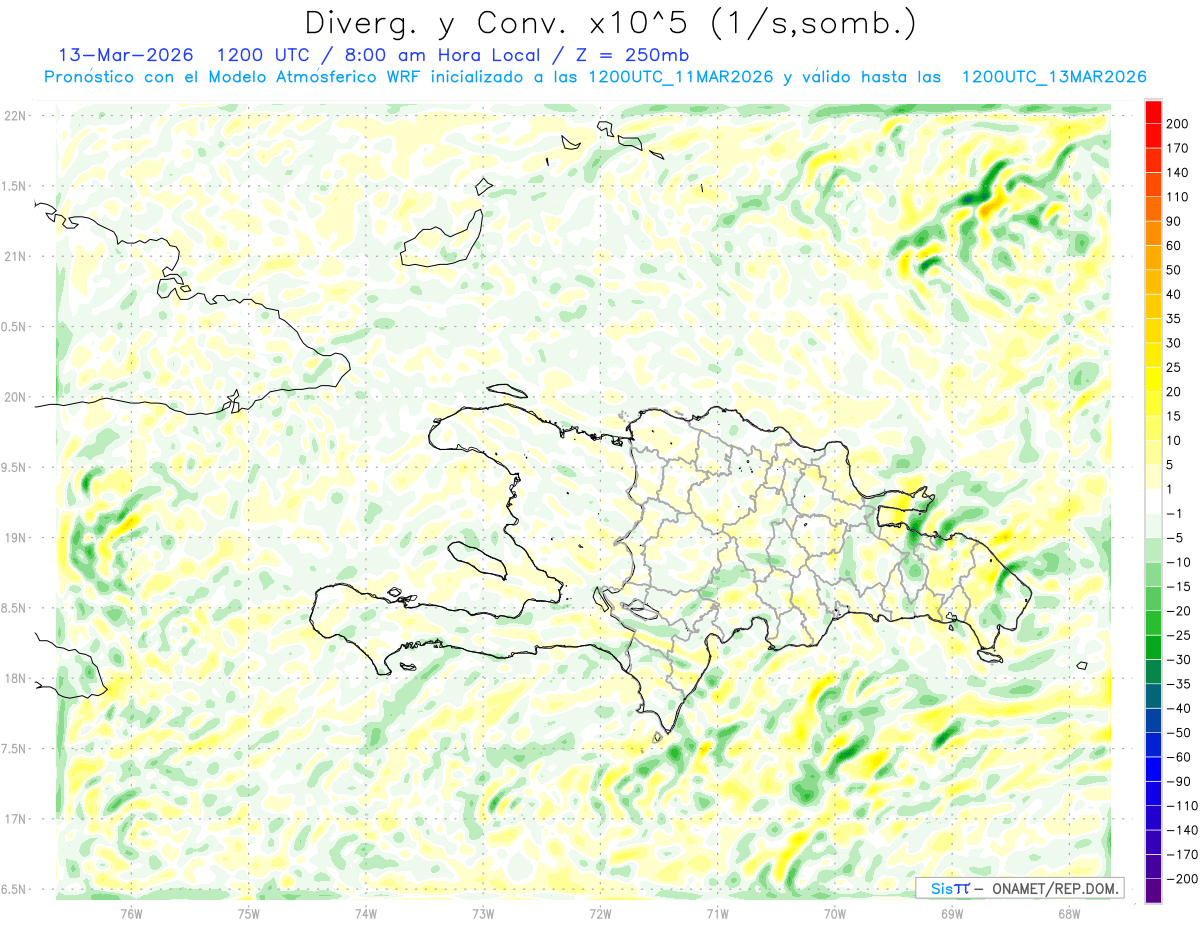Click the positive 15 value on color scale
The image size is (1200, 927).
pos(1174,416)
